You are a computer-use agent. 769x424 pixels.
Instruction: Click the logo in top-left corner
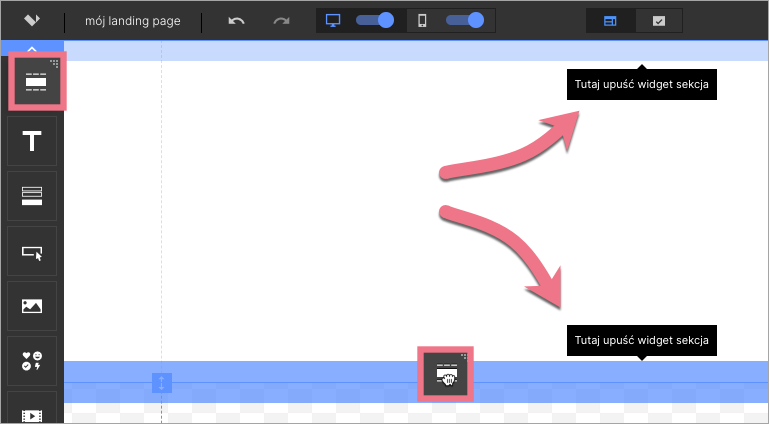(32, 20)
